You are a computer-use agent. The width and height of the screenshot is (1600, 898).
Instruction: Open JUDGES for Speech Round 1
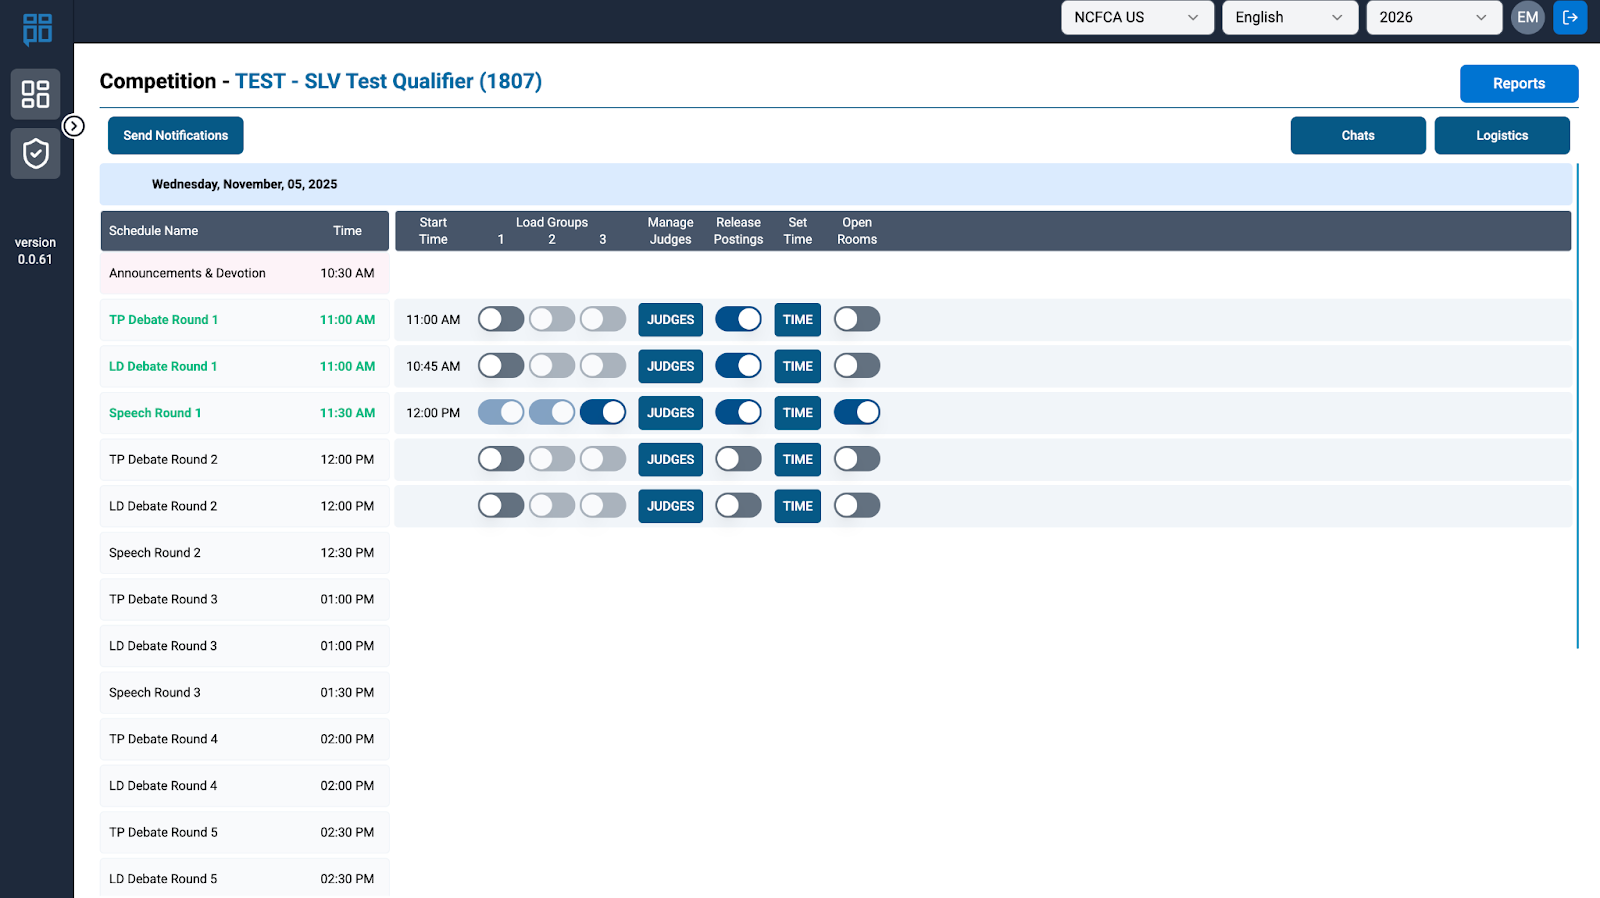coord(670,413)
